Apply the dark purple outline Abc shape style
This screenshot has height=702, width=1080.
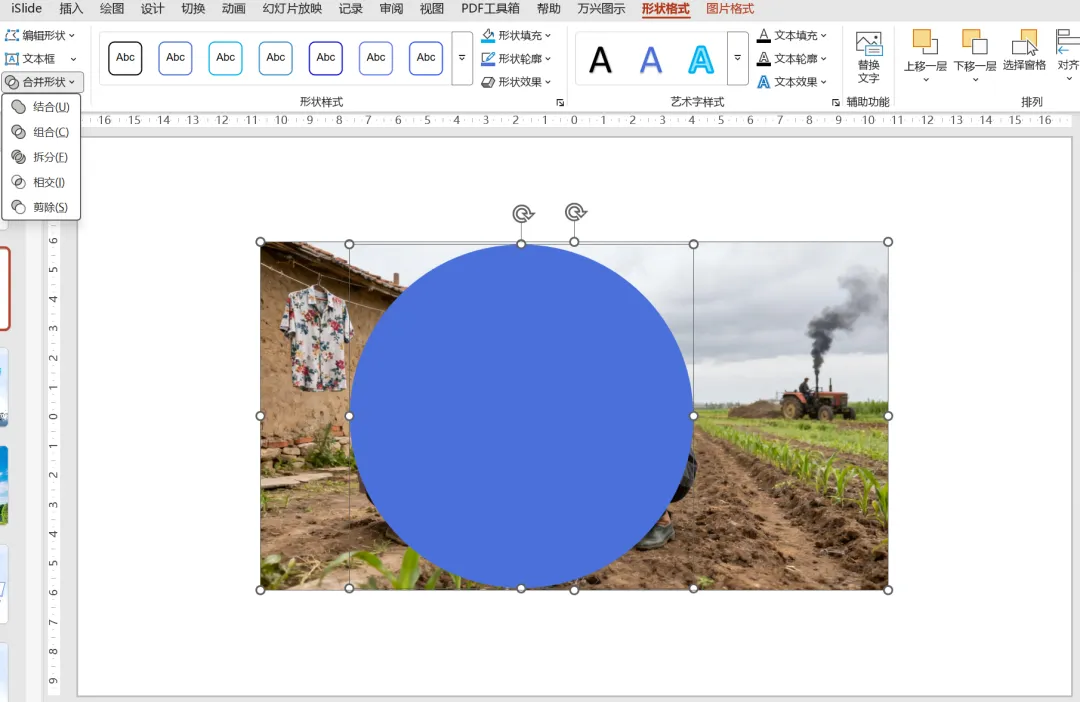pyautogui.click(x=326, y=58)
